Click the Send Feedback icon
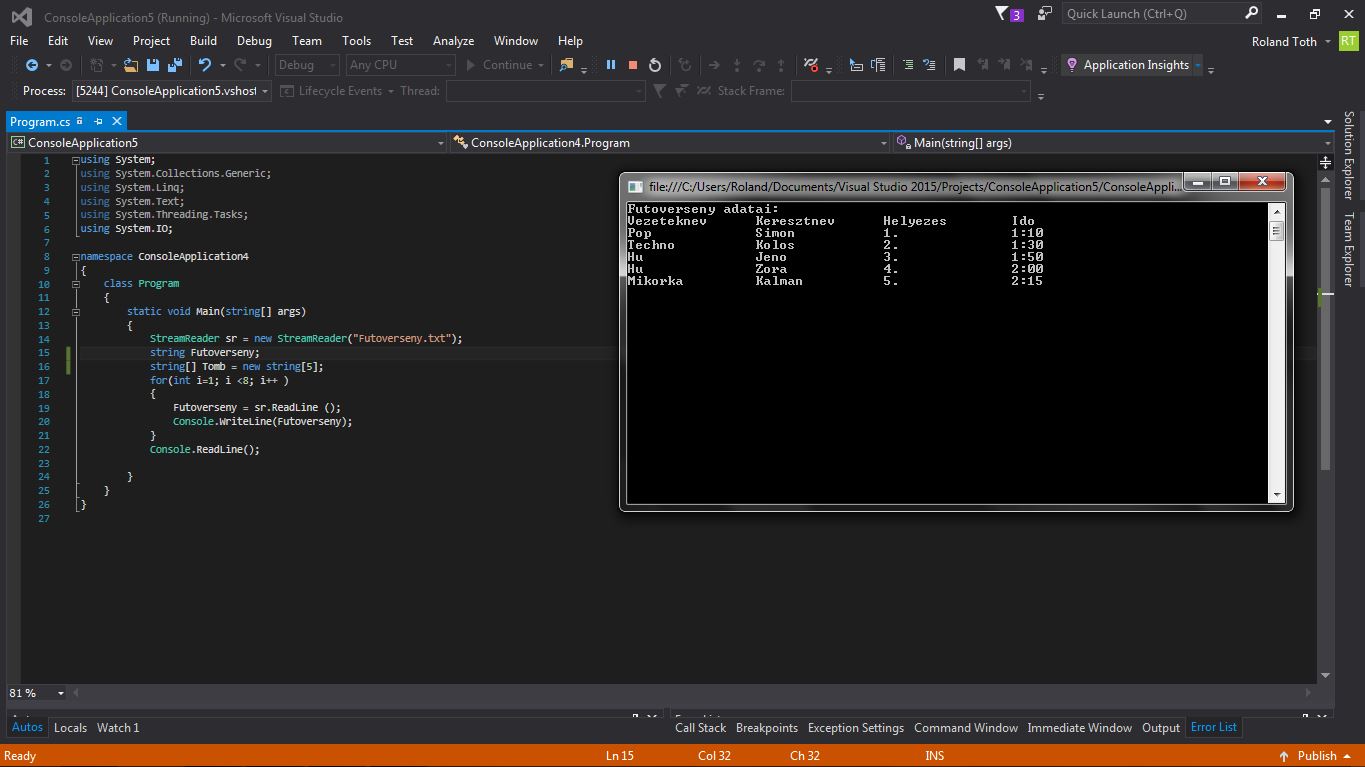1365x767 pixels. coord(1045,14)
